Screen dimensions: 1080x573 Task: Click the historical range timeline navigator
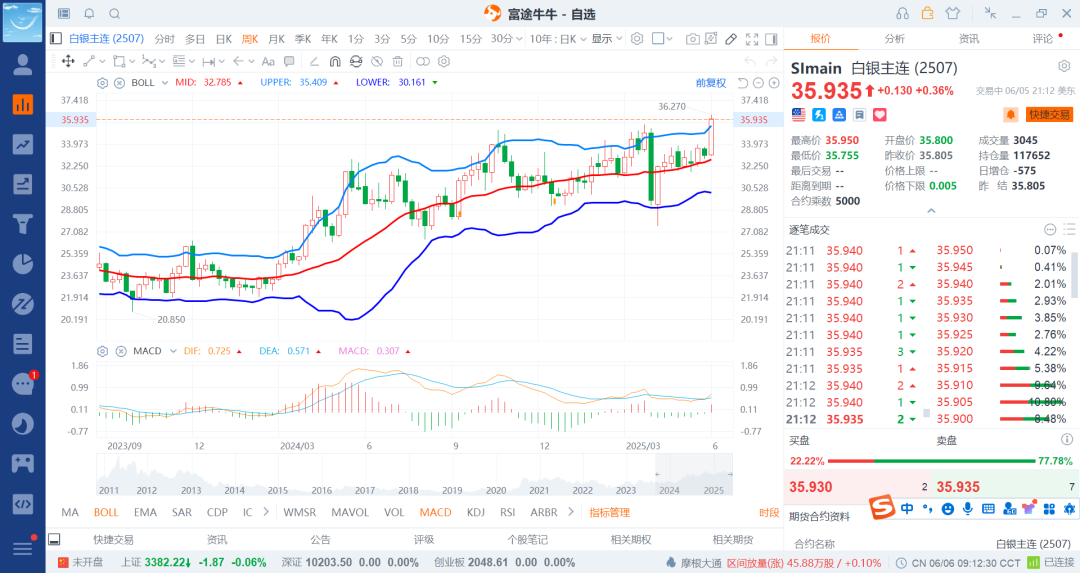(x=414, y=474)
